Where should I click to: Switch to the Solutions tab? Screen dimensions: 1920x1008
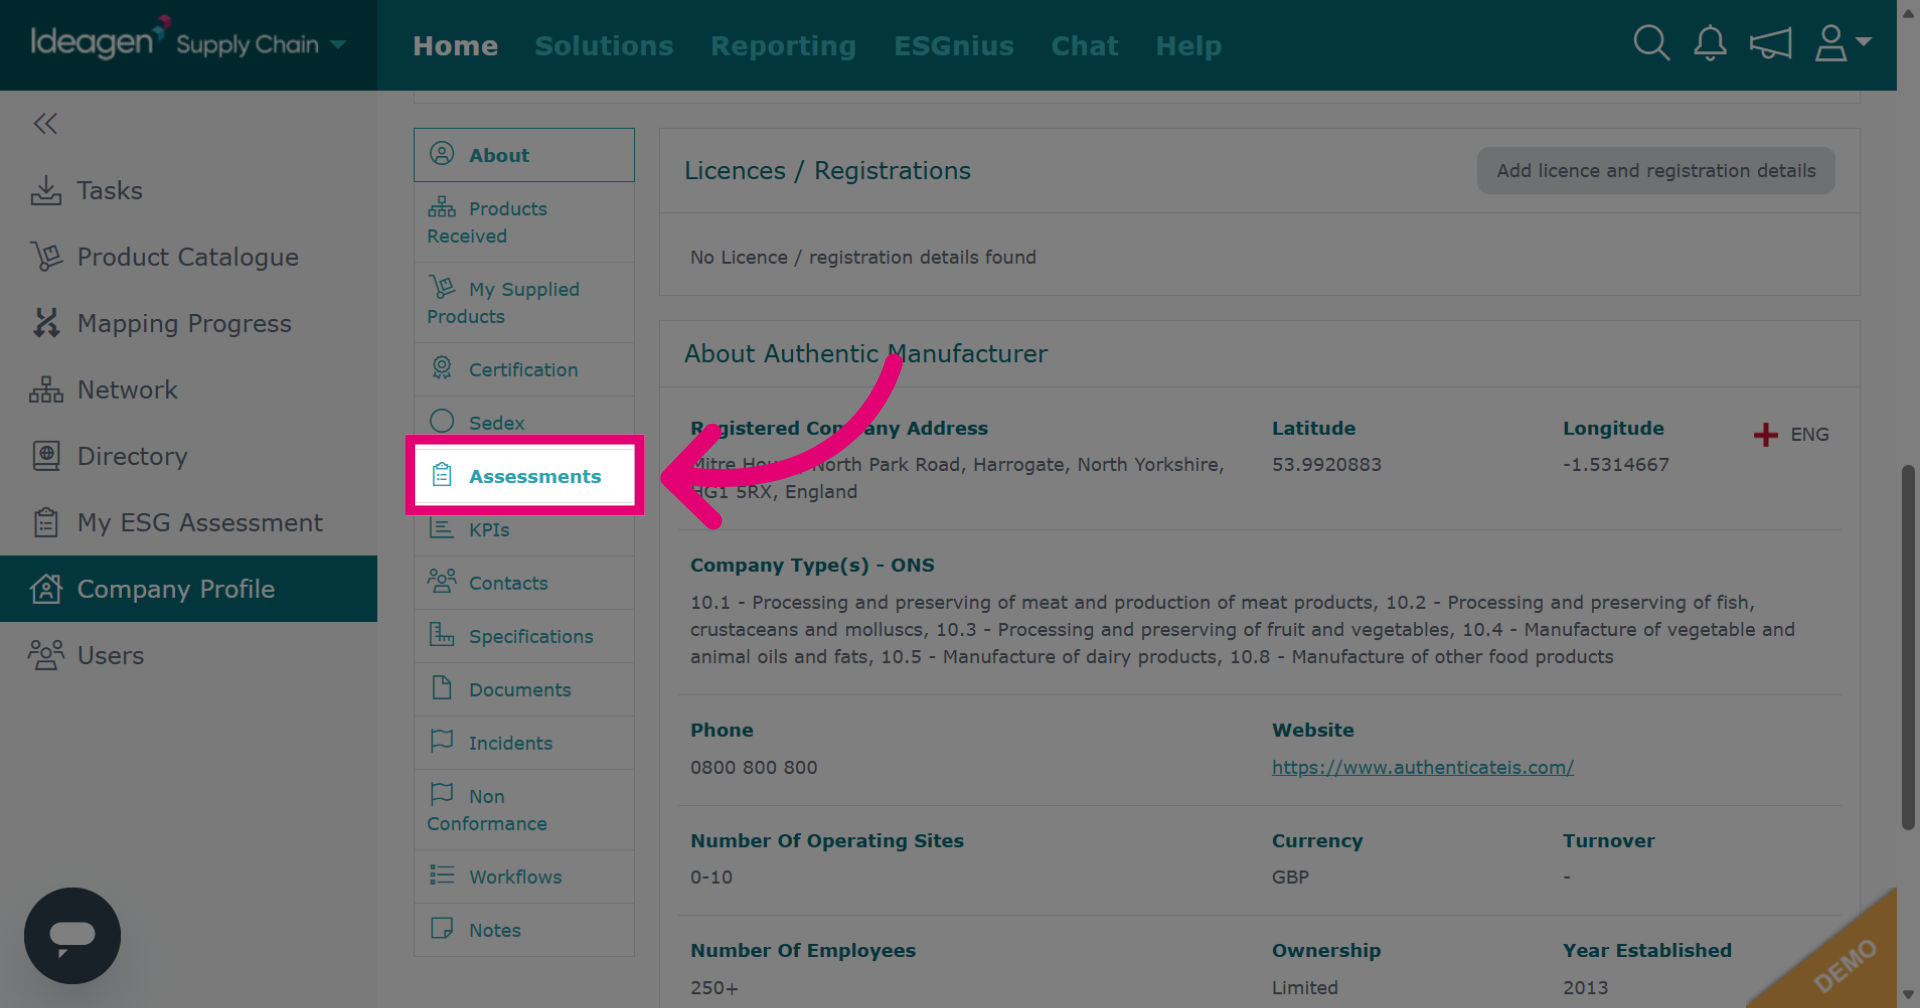click(x=604, y=46)
